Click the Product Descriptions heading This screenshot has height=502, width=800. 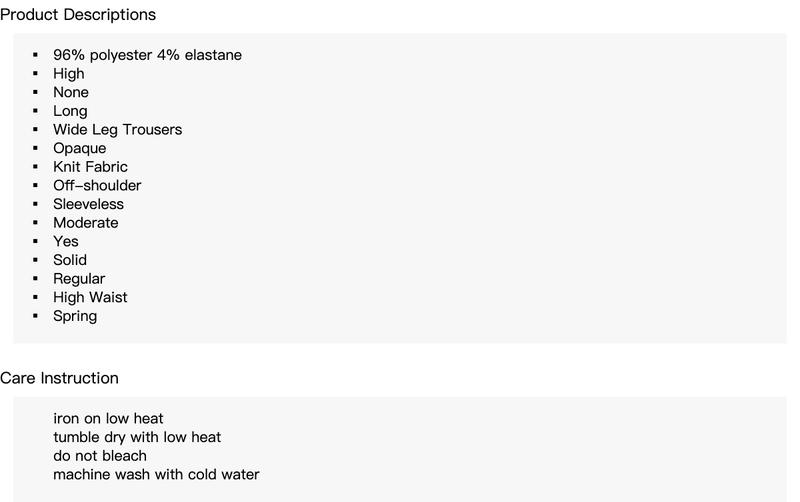click(78, 15)
